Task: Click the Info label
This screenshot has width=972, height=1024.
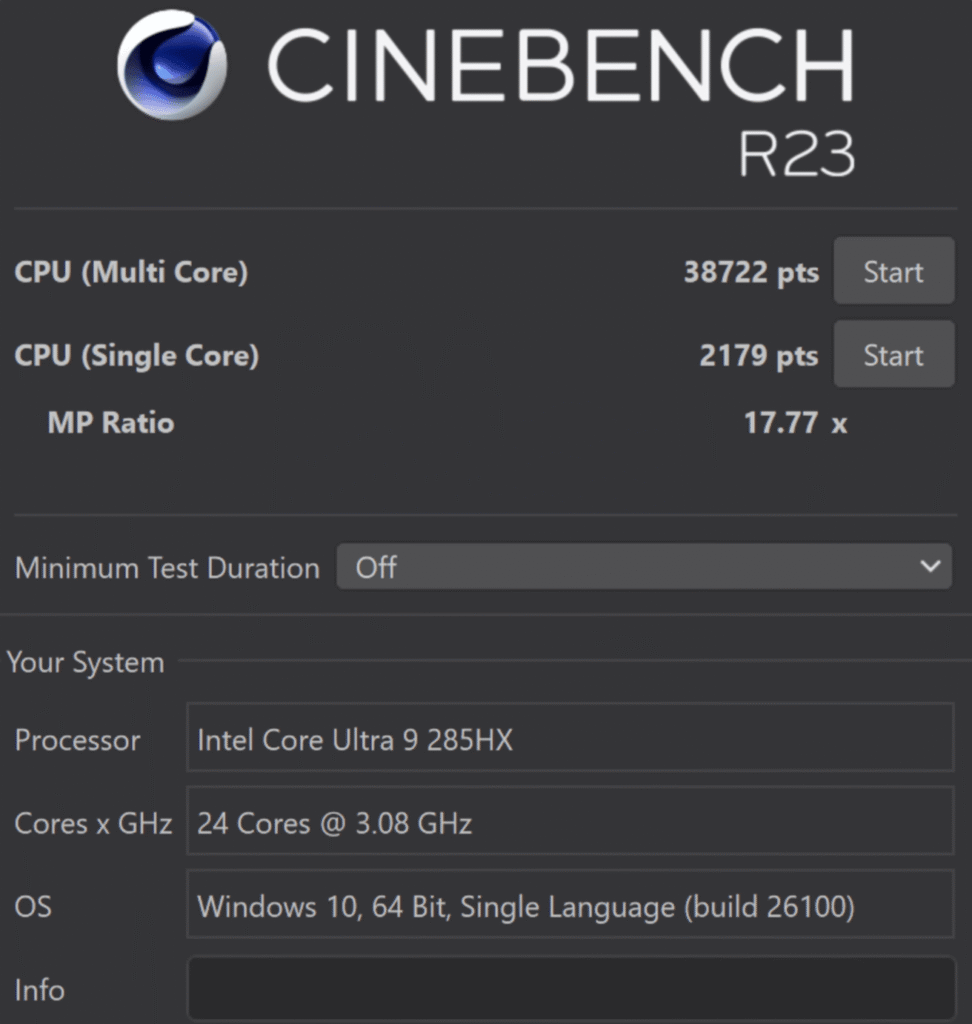Action: click(40, 990)
